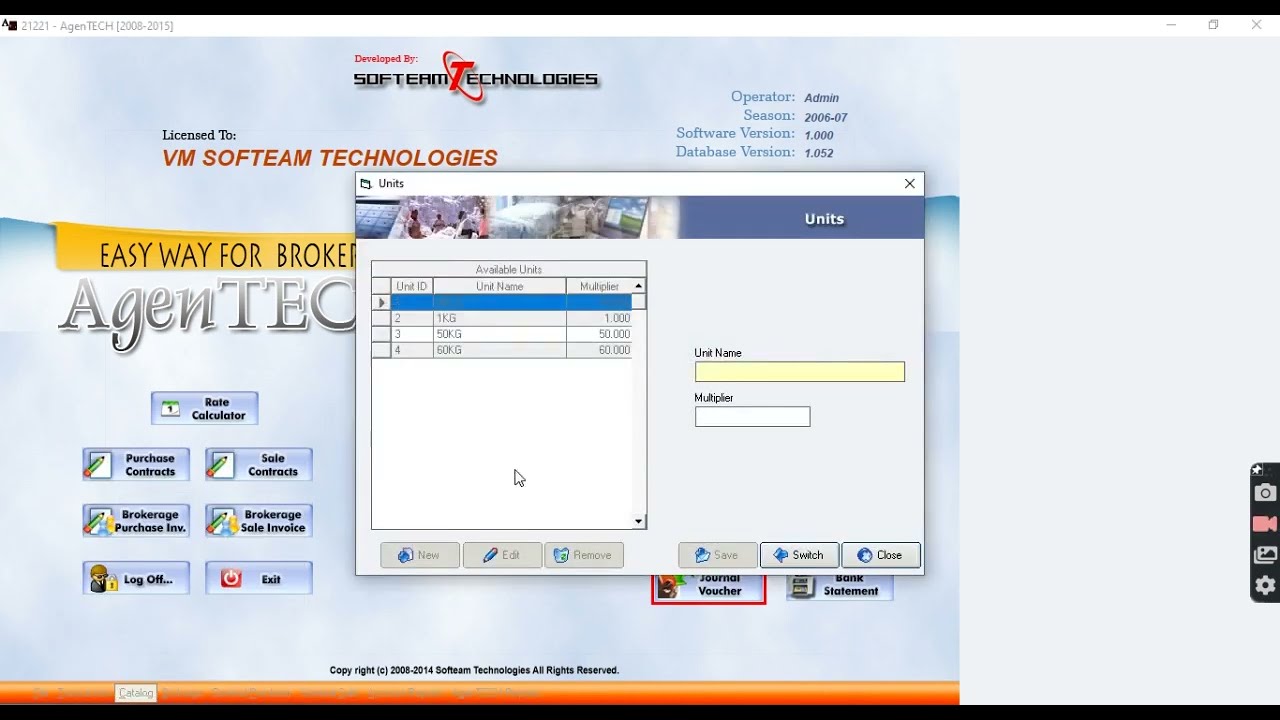Click the Log Off button

(136, 578)
